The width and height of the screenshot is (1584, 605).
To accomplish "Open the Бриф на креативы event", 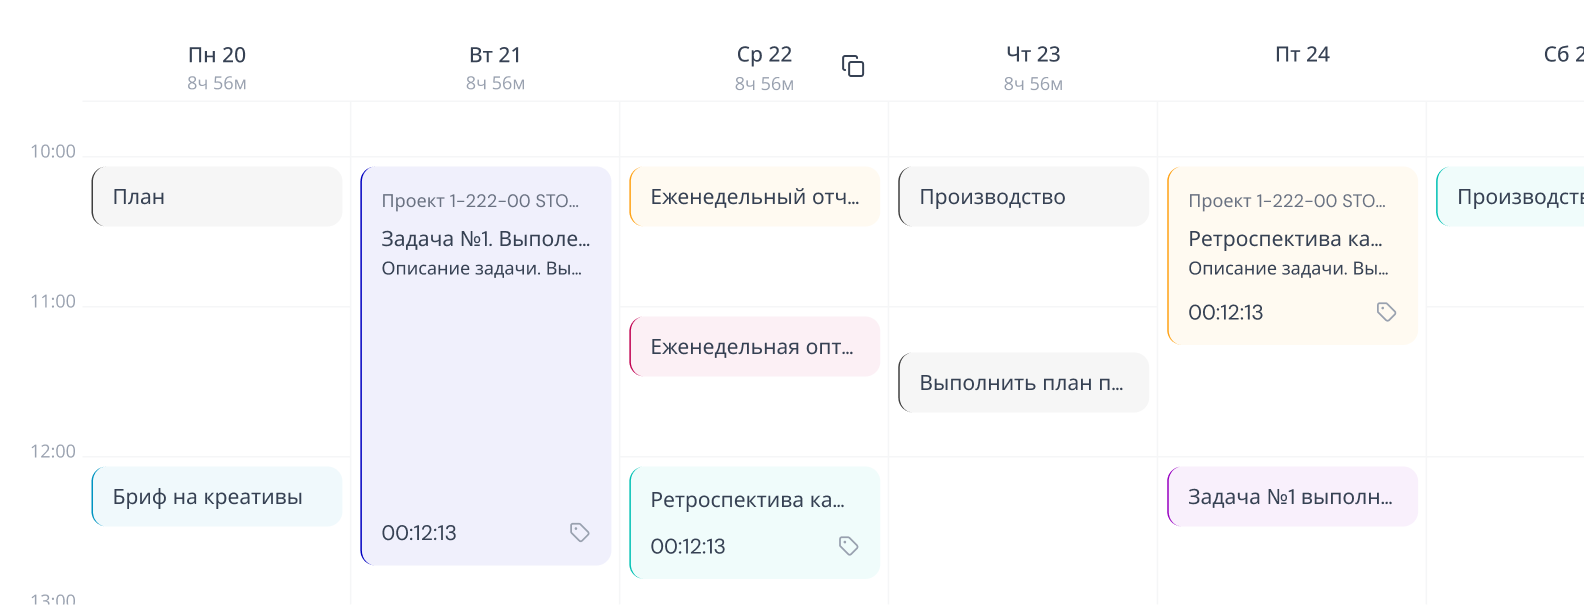I will click(216, 496).
